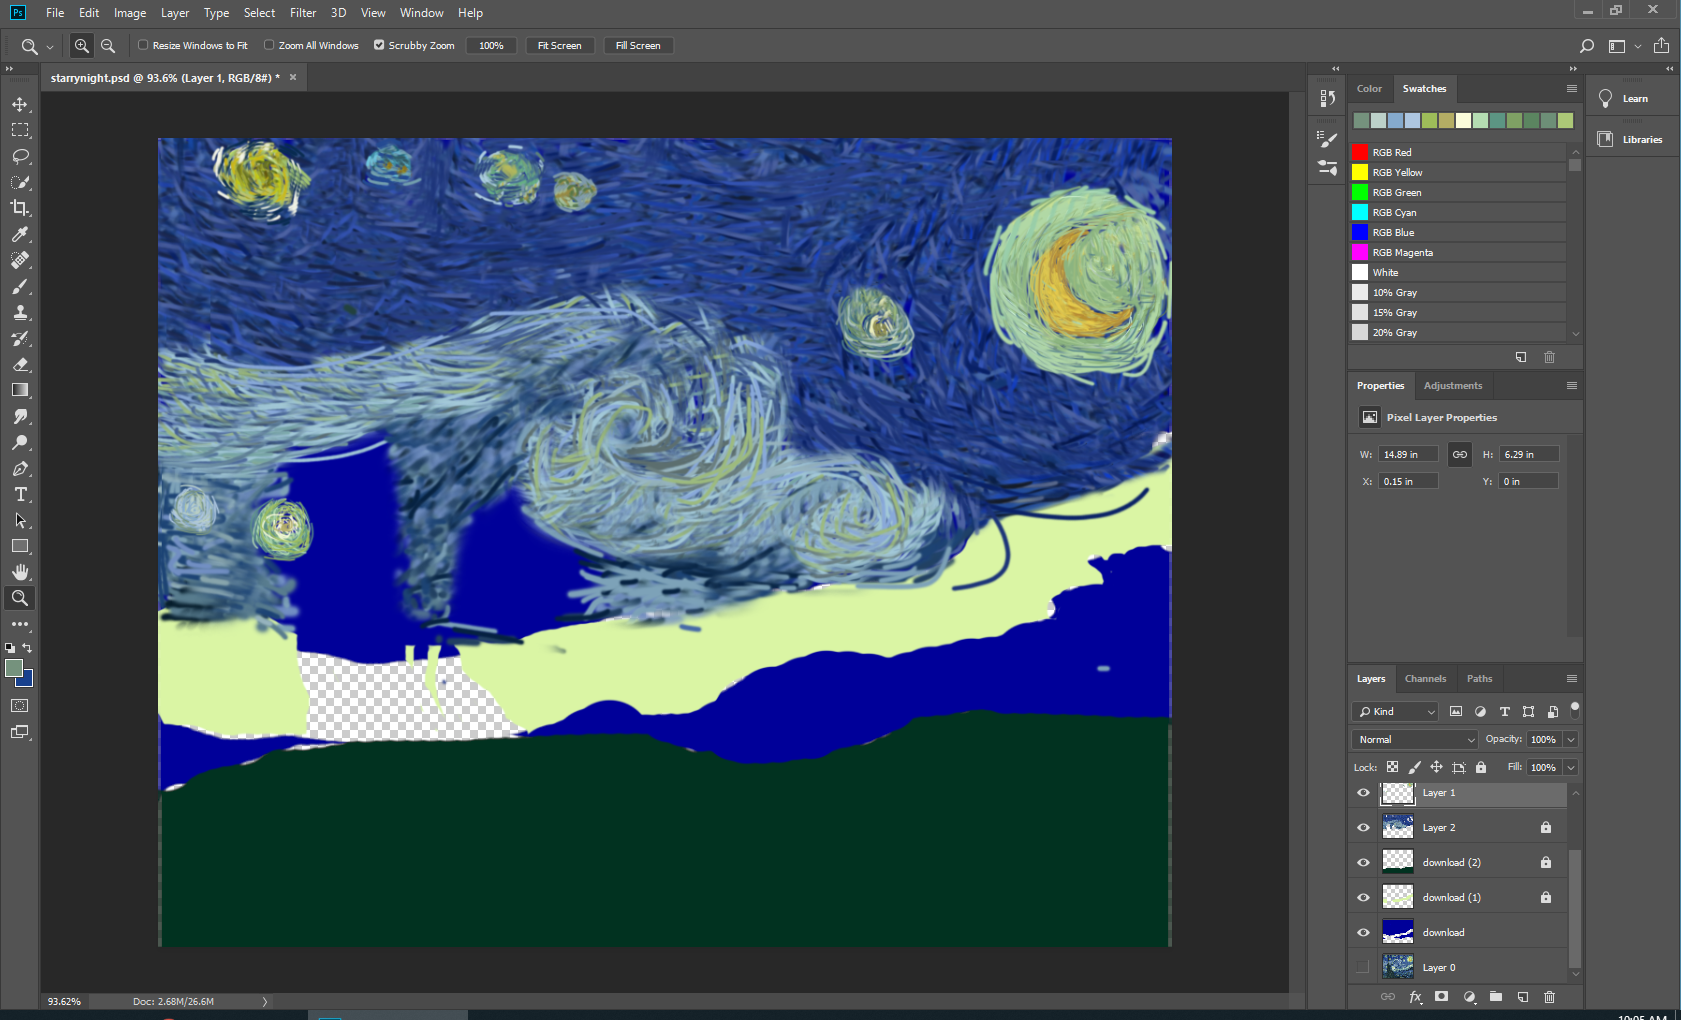
Task: Open the Fill slider dropdown arrow
Action: point(1571,768)
